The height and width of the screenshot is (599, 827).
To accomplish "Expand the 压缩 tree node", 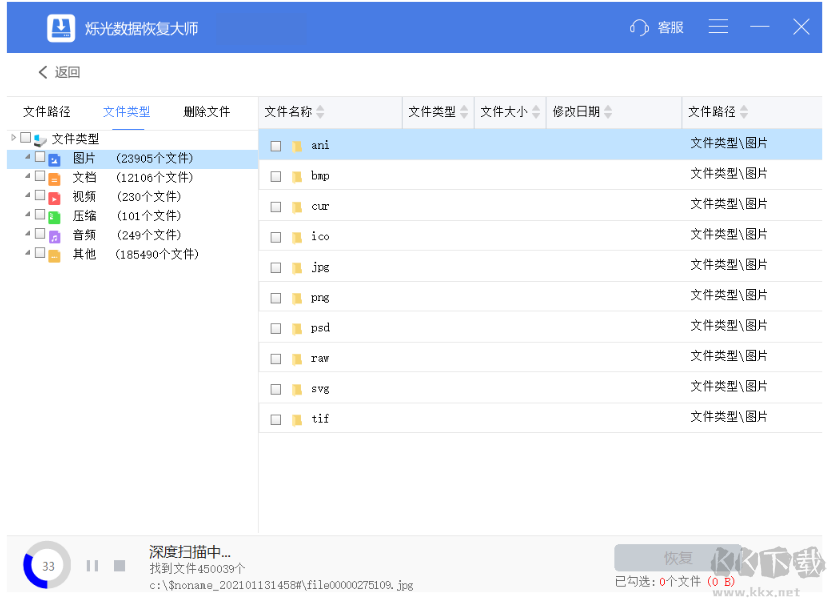I will click(27, 215).
